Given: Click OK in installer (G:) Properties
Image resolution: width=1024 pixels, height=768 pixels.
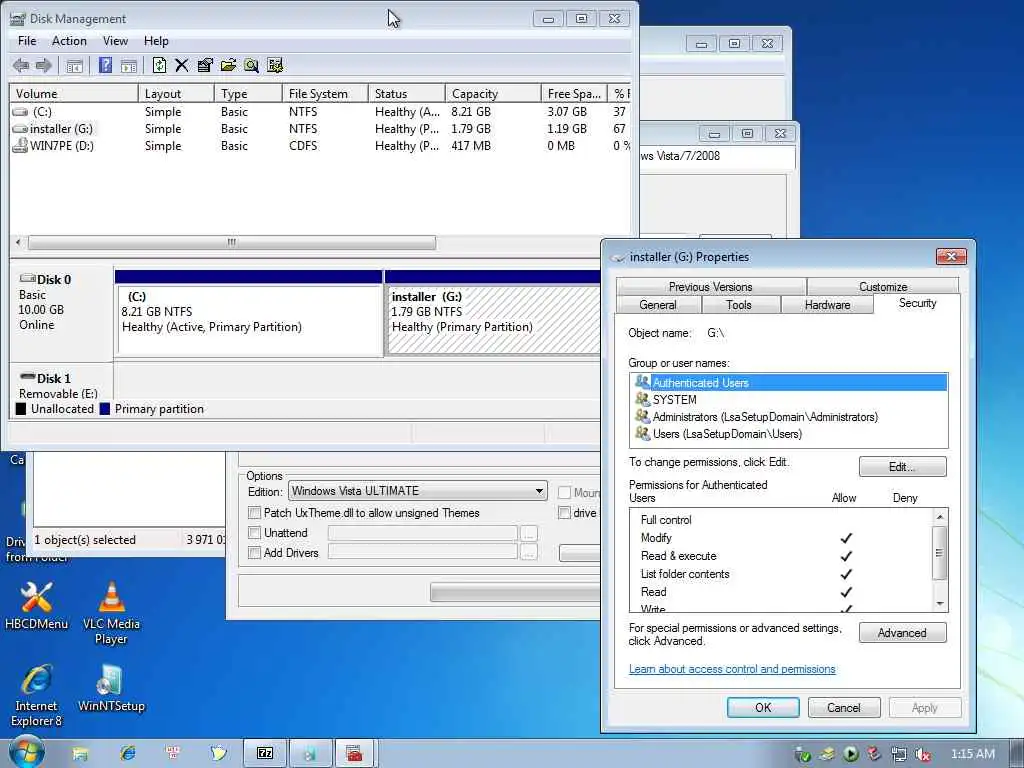Looking at the screenshot, I should 763,707.
